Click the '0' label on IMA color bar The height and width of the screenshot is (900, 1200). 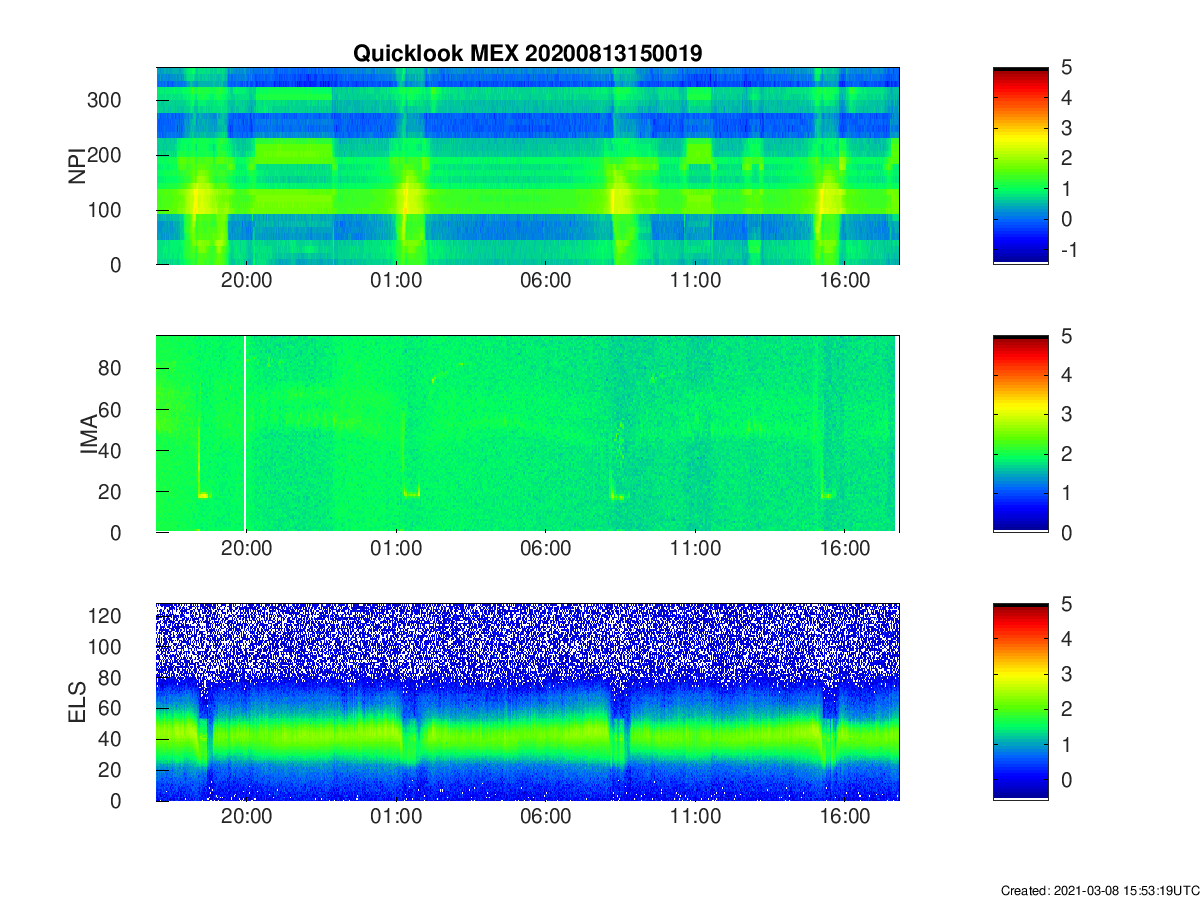(x=1066, y=532)
